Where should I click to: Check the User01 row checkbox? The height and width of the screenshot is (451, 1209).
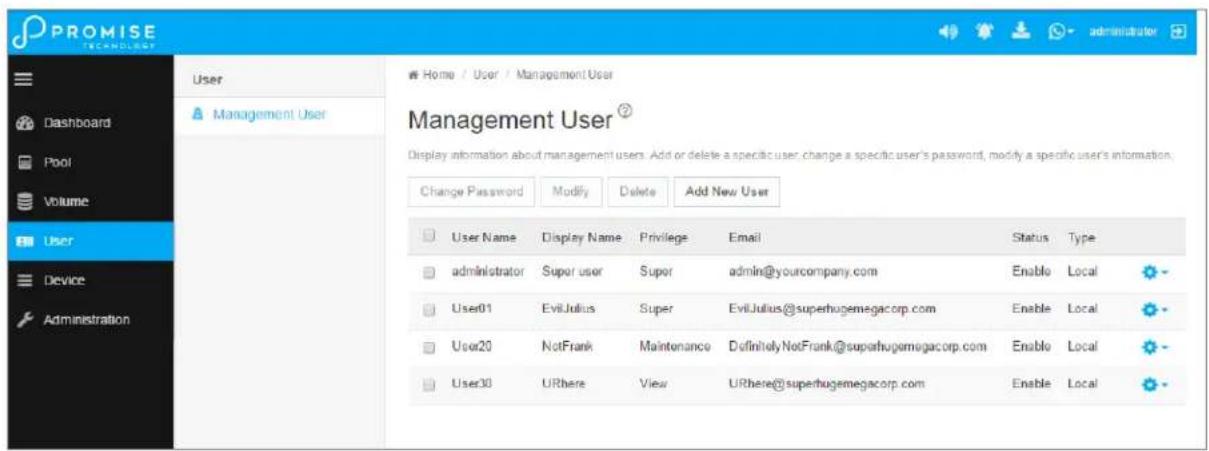pyautogui.click(x=430, y=310)
